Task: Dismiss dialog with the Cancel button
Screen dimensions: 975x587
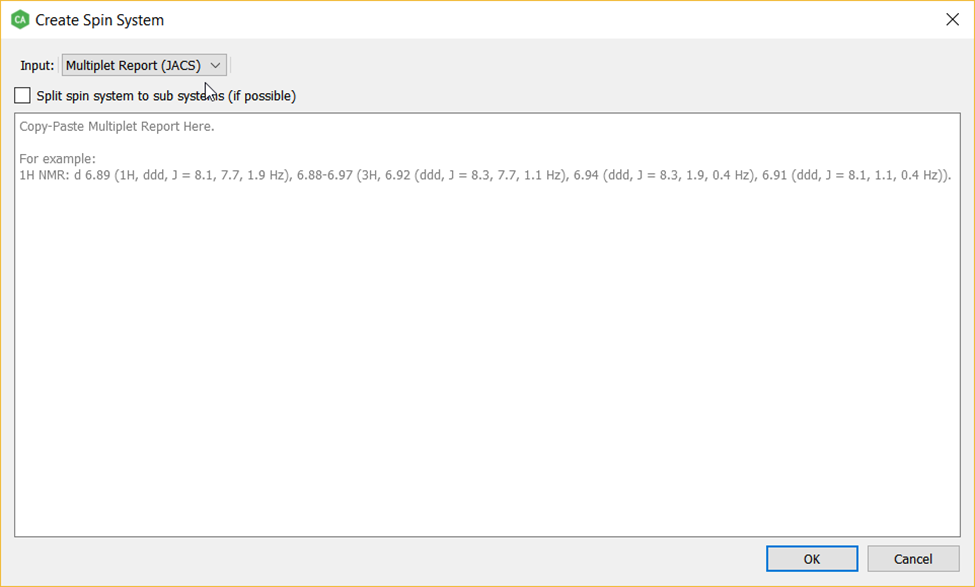Action: pyautogui.click(x=913, y=559)
